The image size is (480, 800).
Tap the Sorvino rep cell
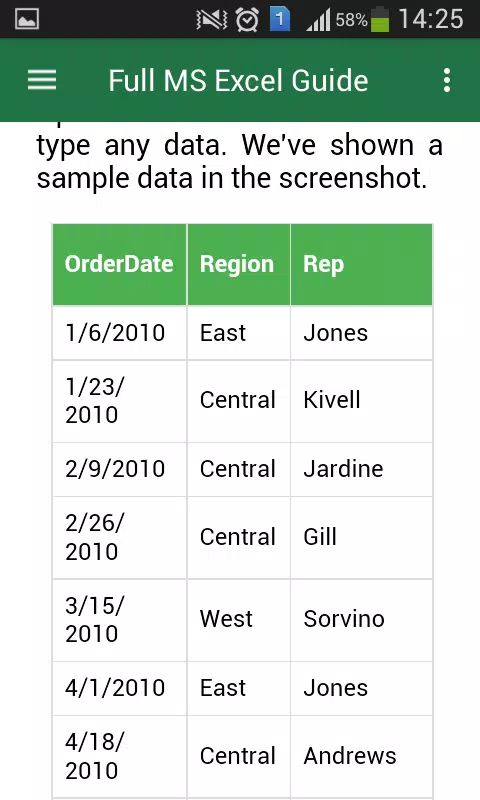[x=362, y=620]
